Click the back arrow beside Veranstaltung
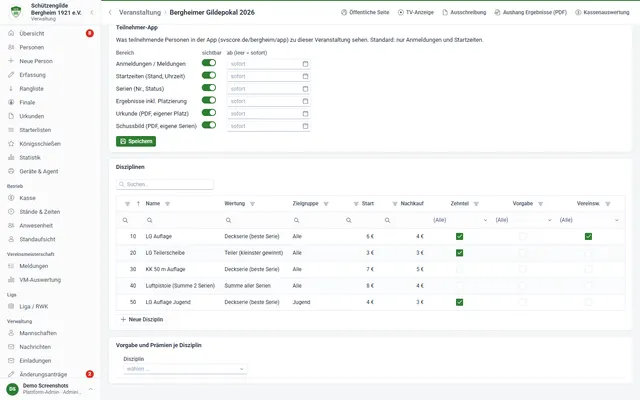 coord(110,13)
